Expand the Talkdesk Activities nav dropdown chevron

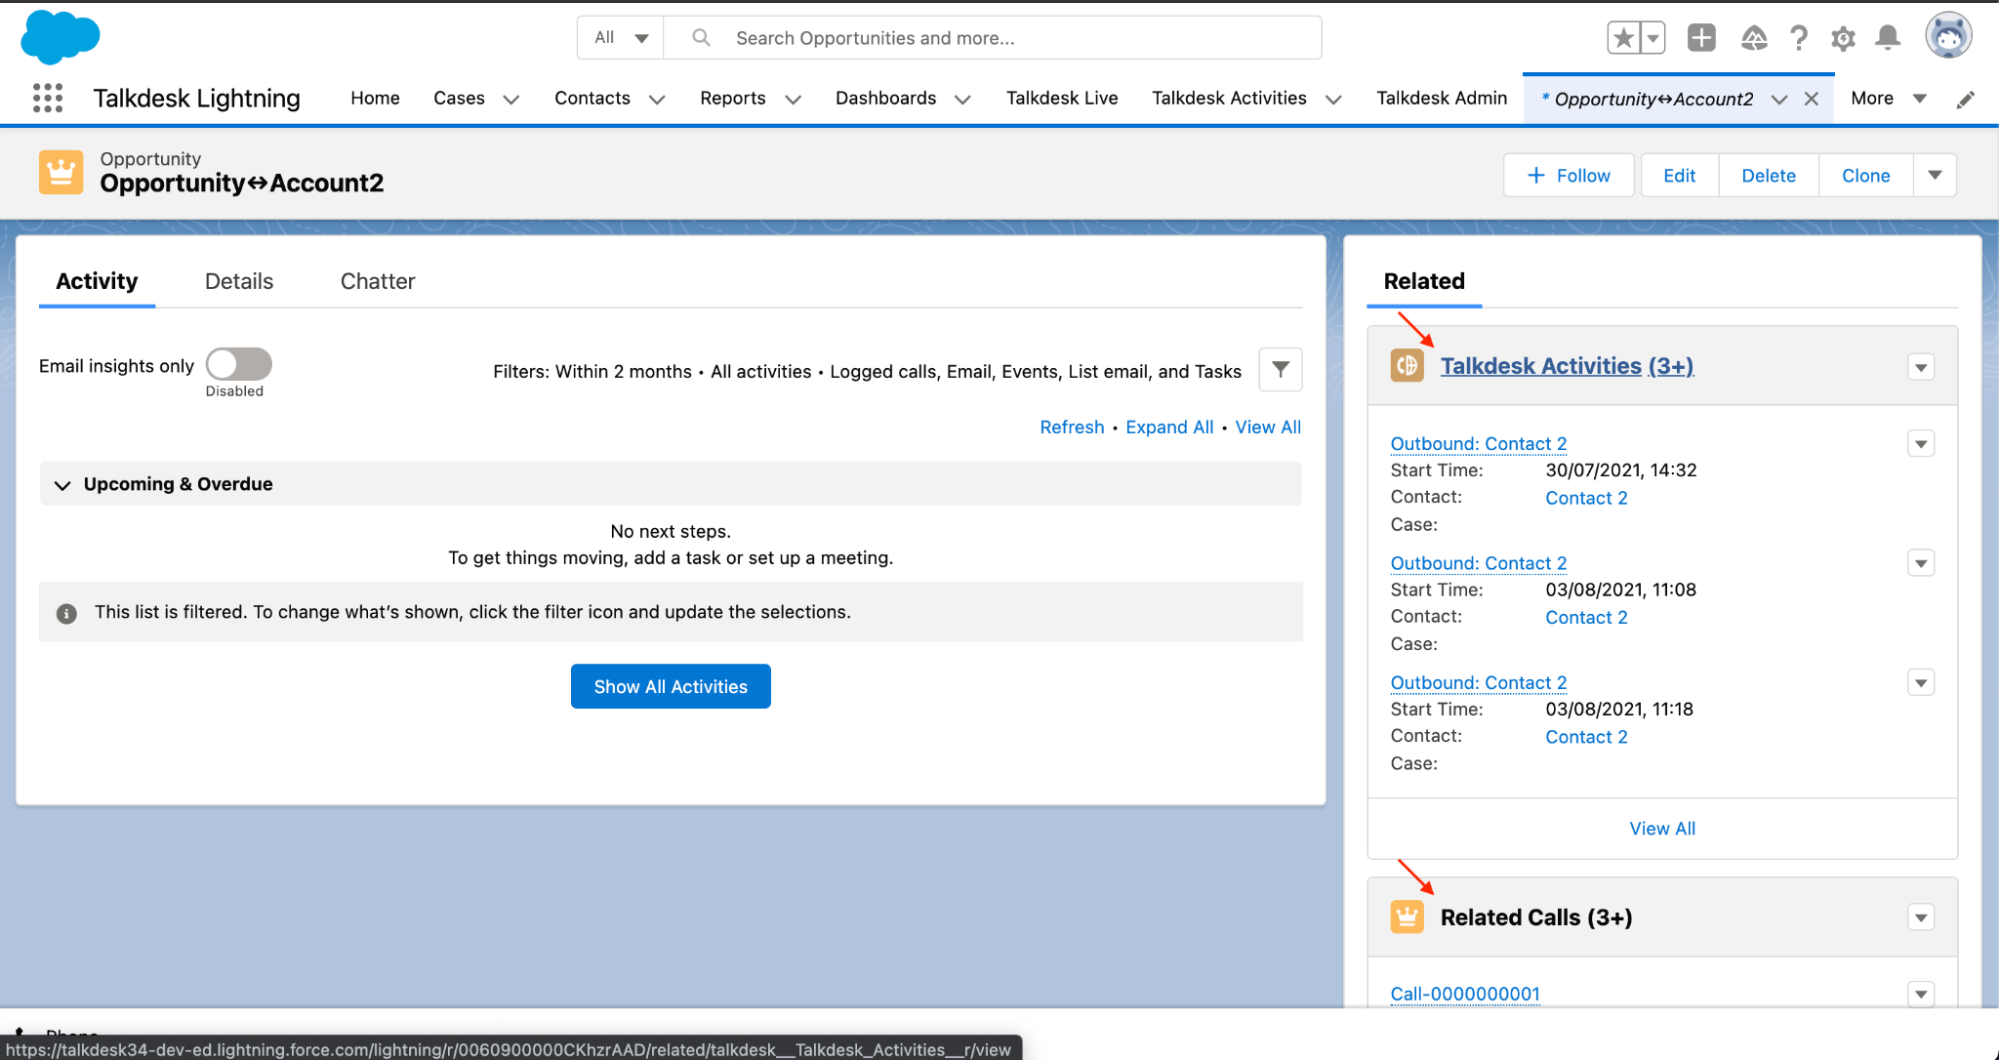1333,99
